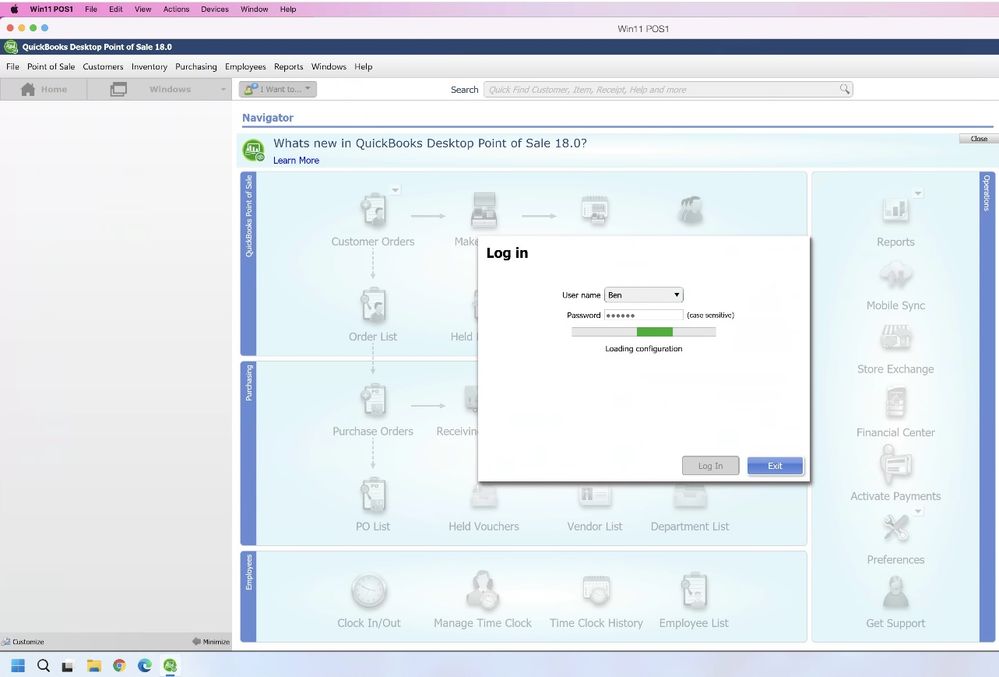Open the Inventory menu

pos(149,66)
